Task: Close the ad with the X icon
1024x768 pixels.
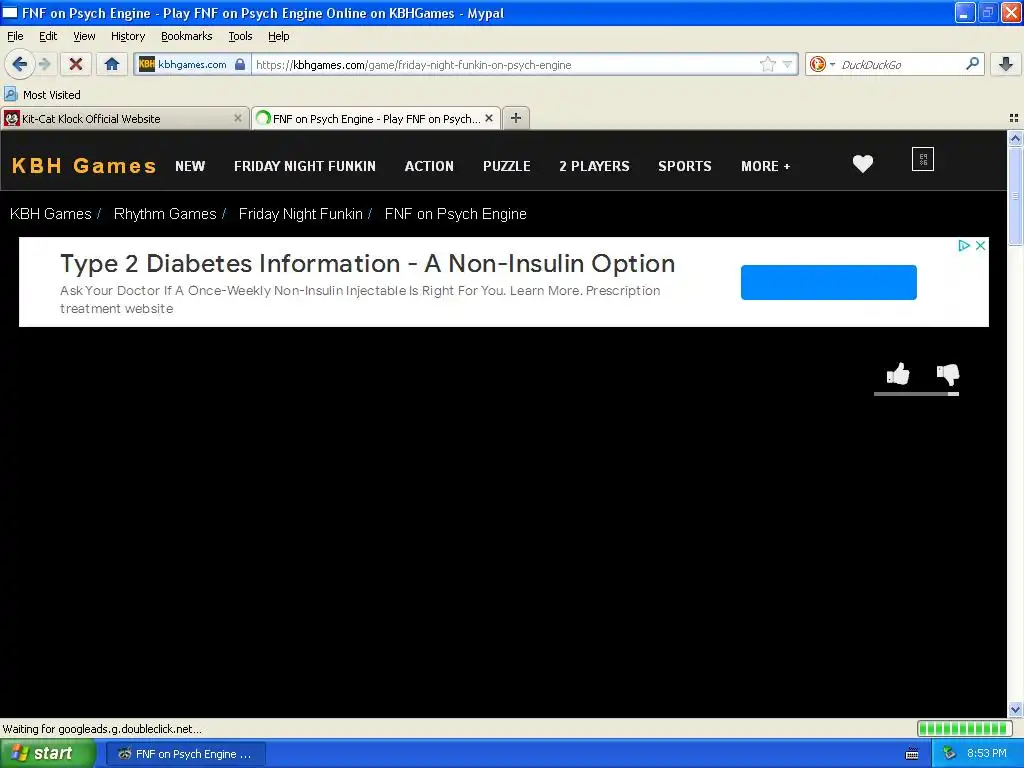Action: (980, 246)
